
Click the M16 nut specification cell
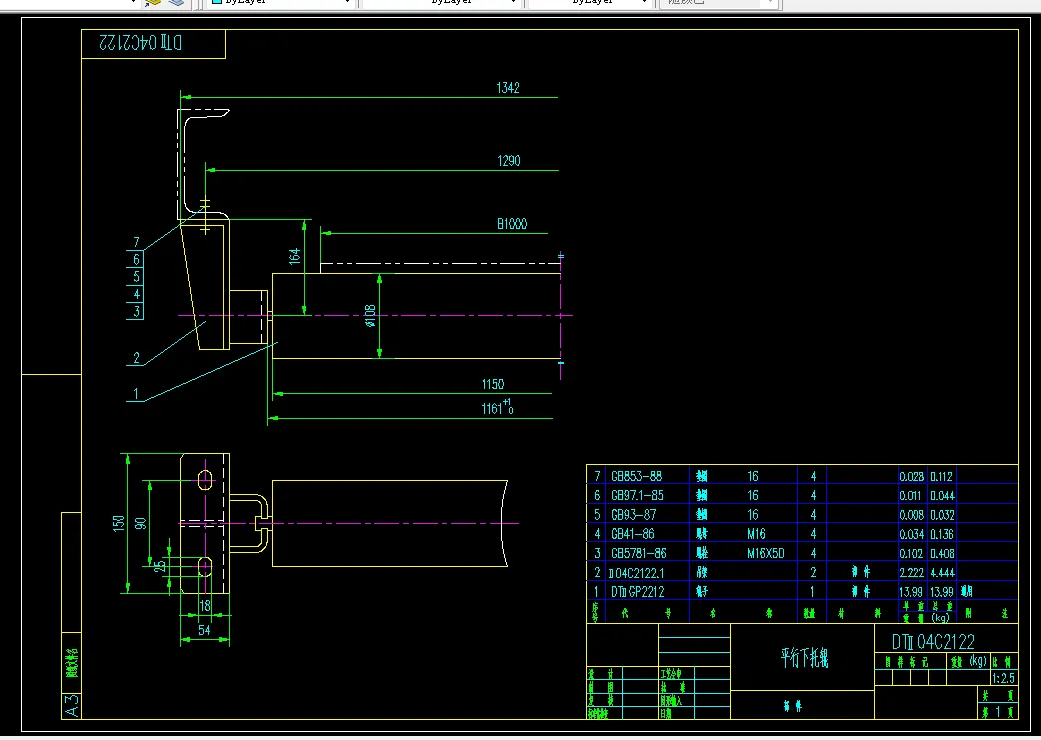[756, 534]
